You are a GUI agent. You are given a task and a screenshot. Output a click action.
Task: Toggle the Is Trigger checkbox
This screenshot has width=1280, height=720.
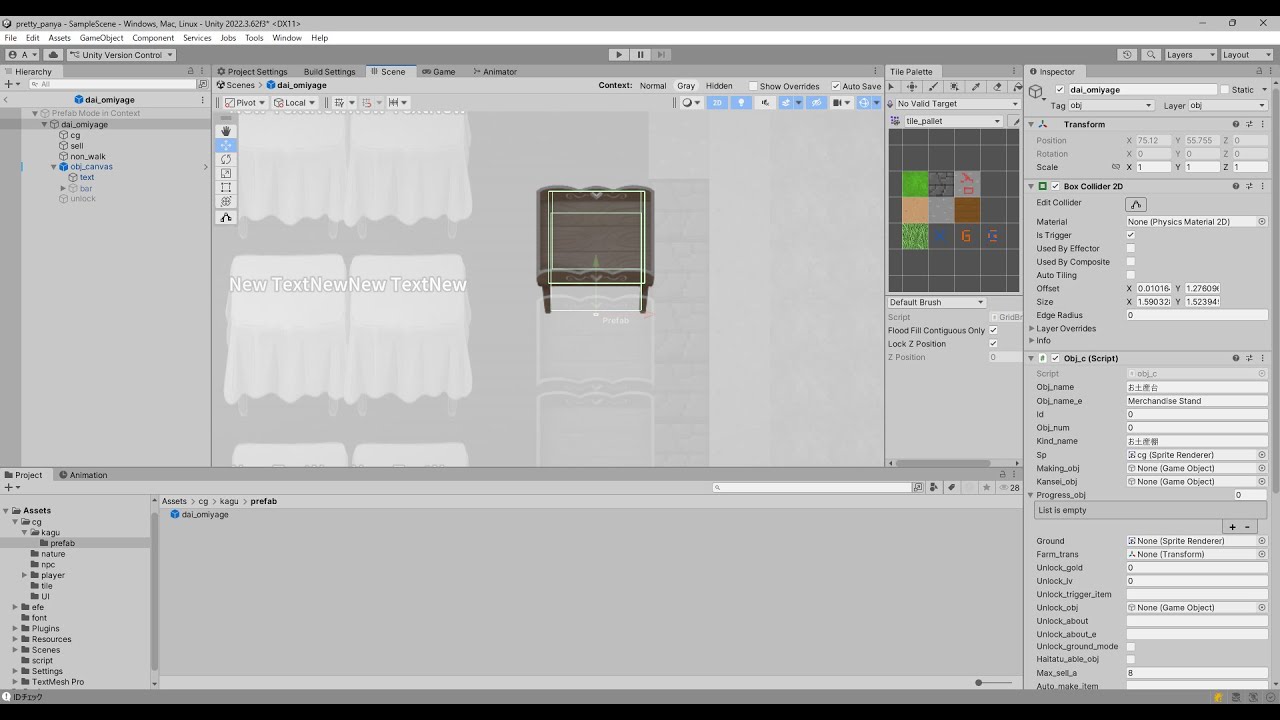[1131, 235]
